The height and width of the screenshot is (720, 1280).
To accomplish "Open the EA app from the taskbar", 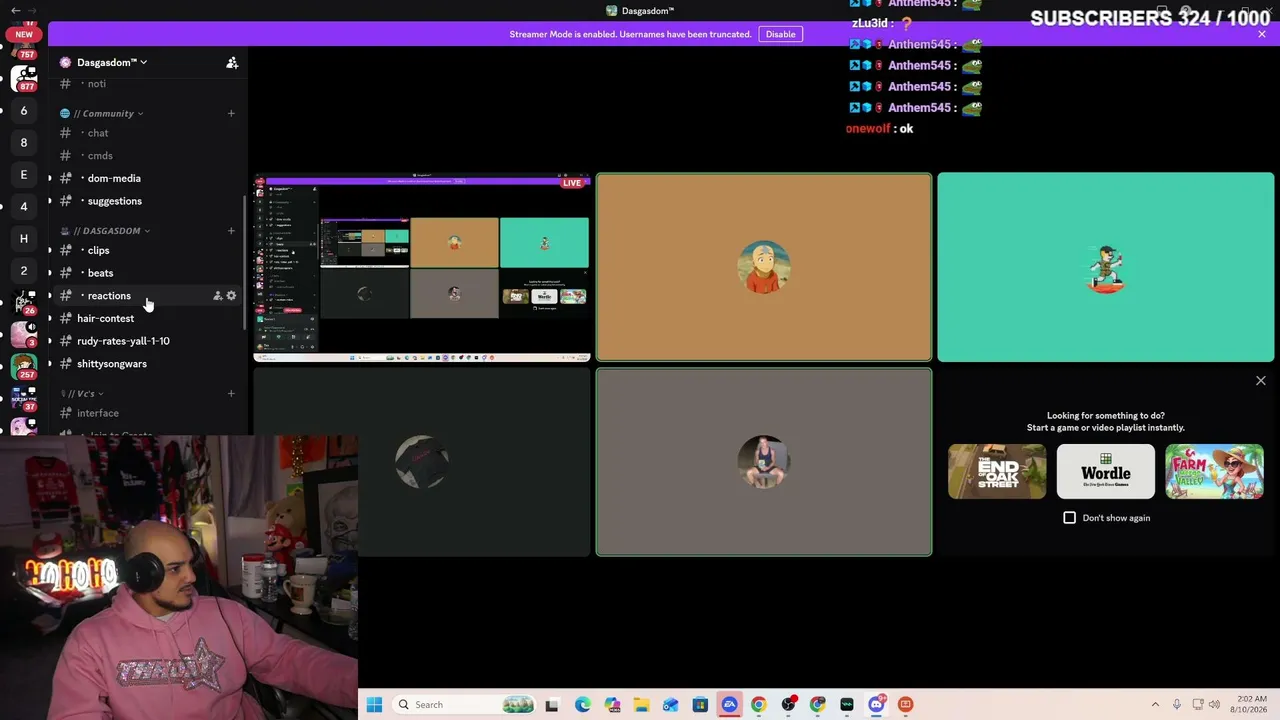I will tap(730, 705).
